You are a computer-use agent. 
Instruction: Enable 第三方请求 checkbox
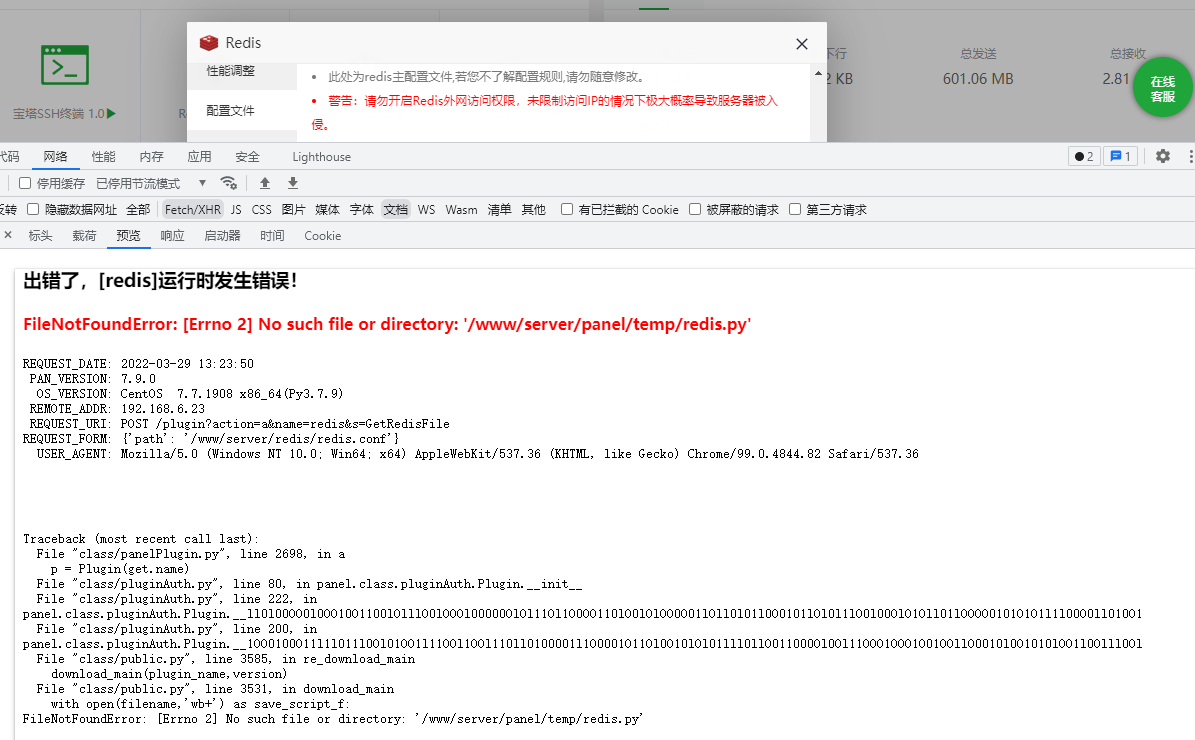795,209
